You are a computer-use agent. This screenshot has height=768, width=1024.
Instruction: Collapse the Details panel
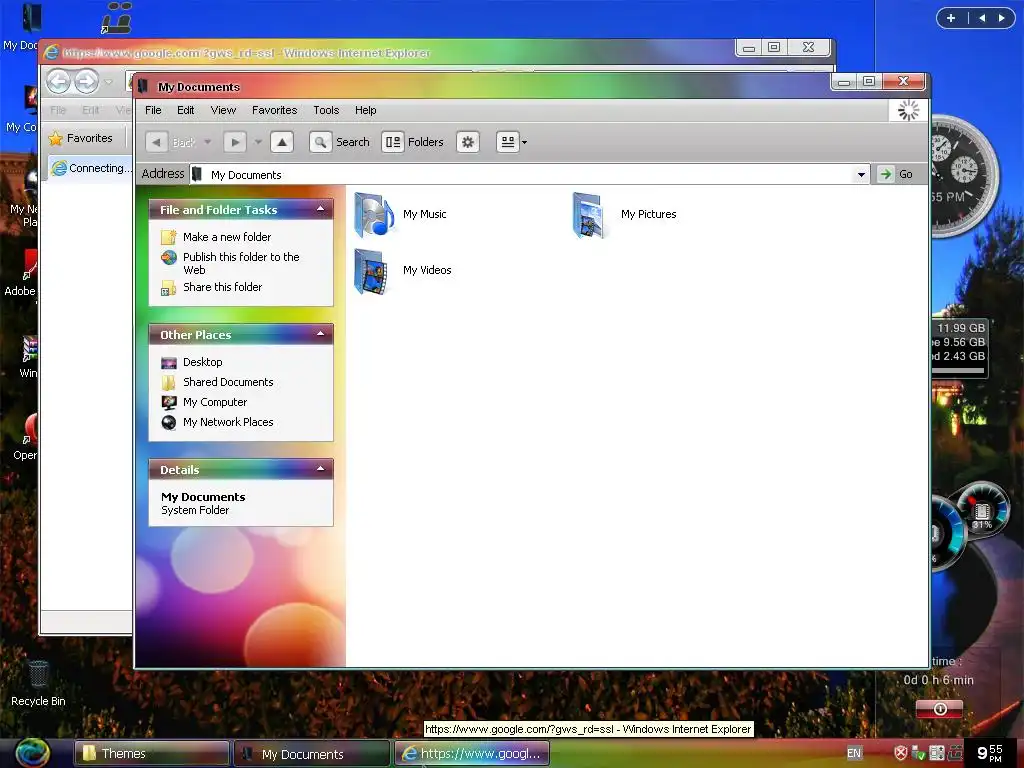coord(321,469)
